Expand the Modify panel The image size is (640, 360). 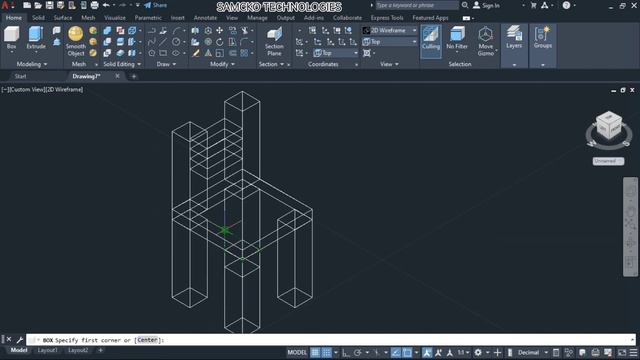click(222, 64)
